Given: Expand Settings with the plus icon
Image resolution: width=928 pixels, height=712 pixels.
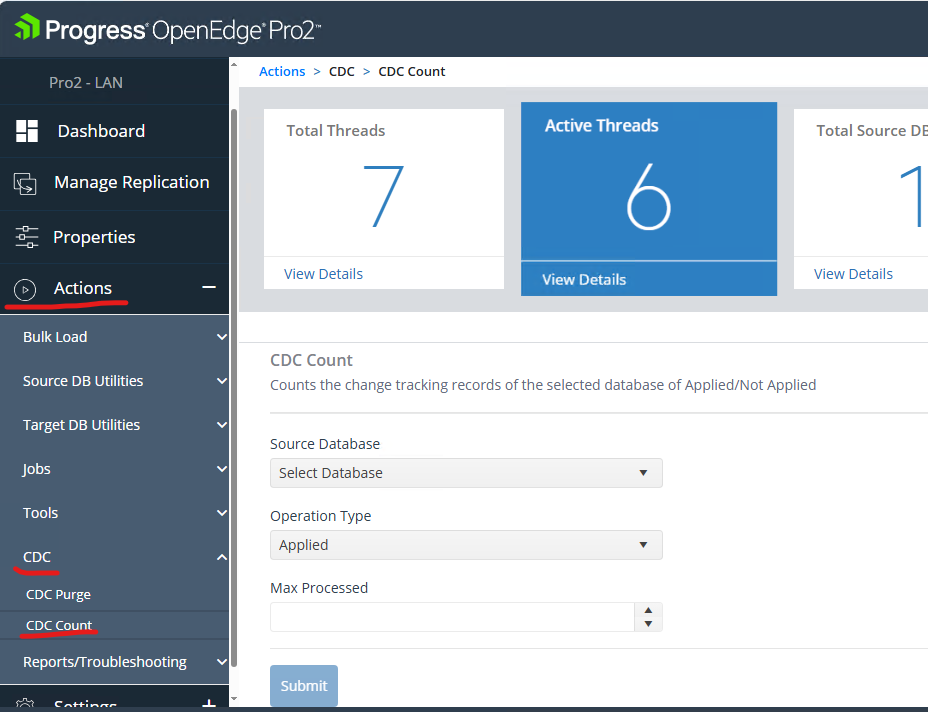Looking at the screenshot, I should pos(209,704).
